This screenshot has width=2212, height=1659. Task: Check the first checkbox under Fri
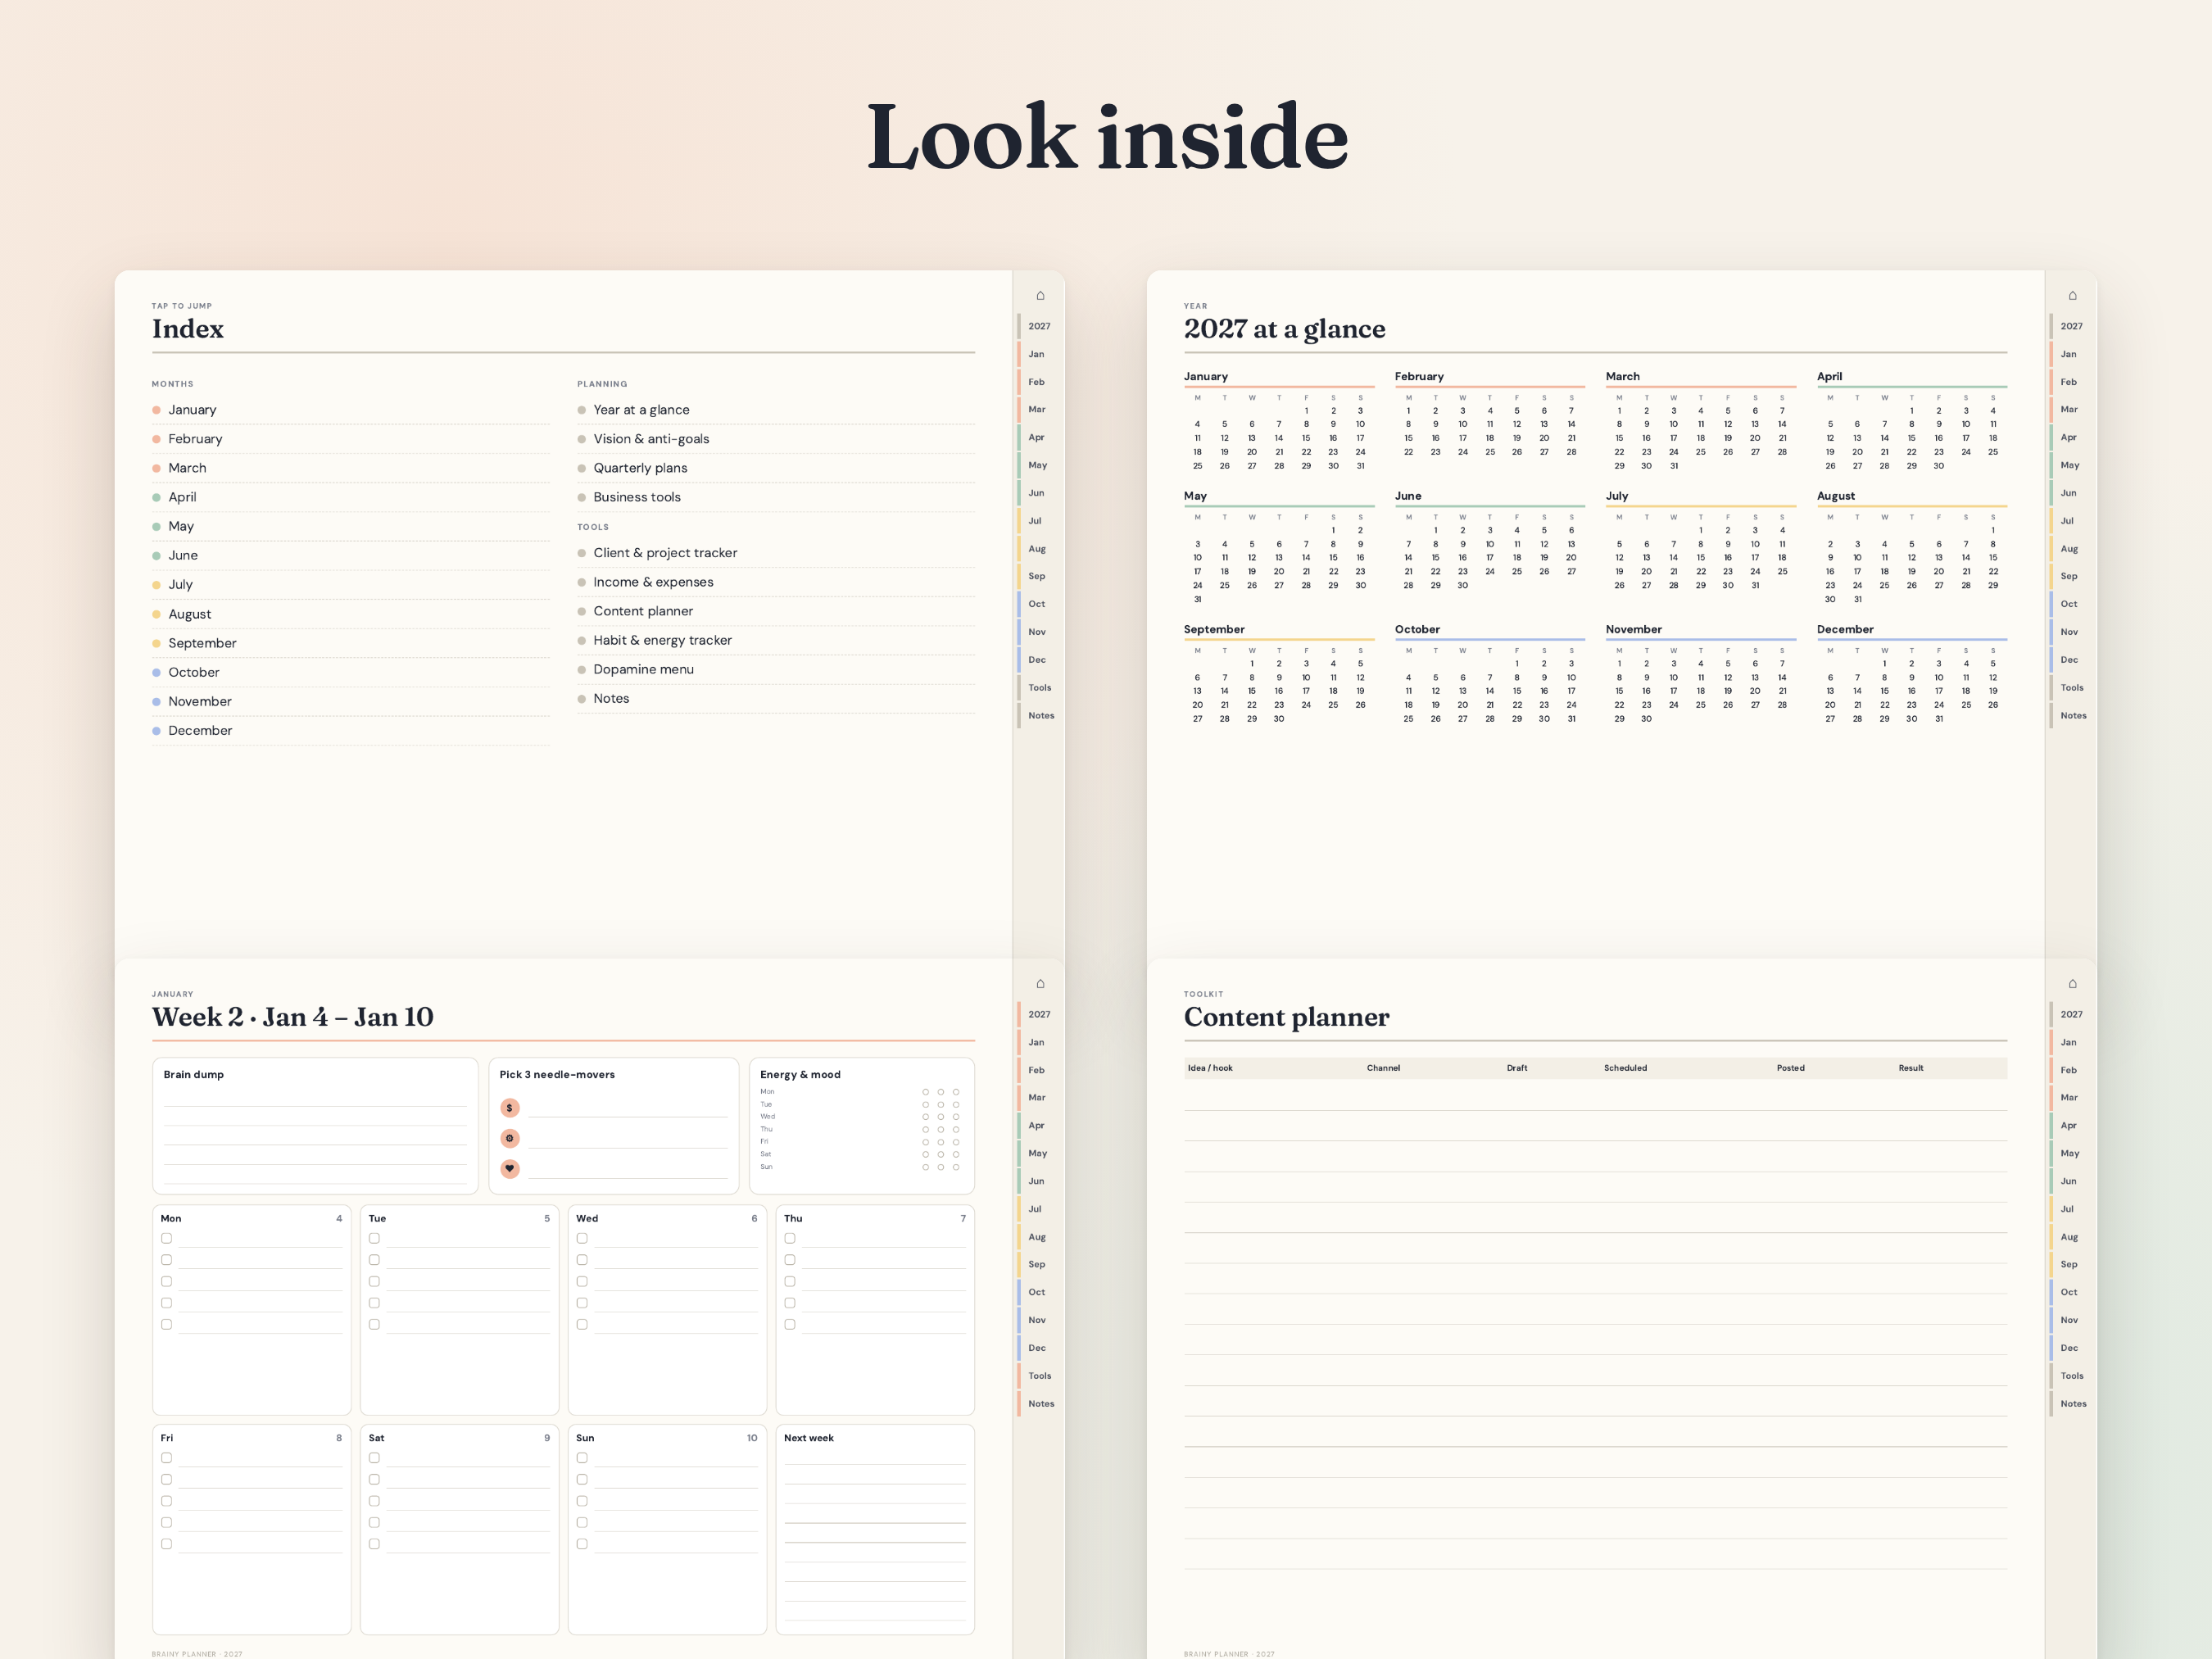167,1458
